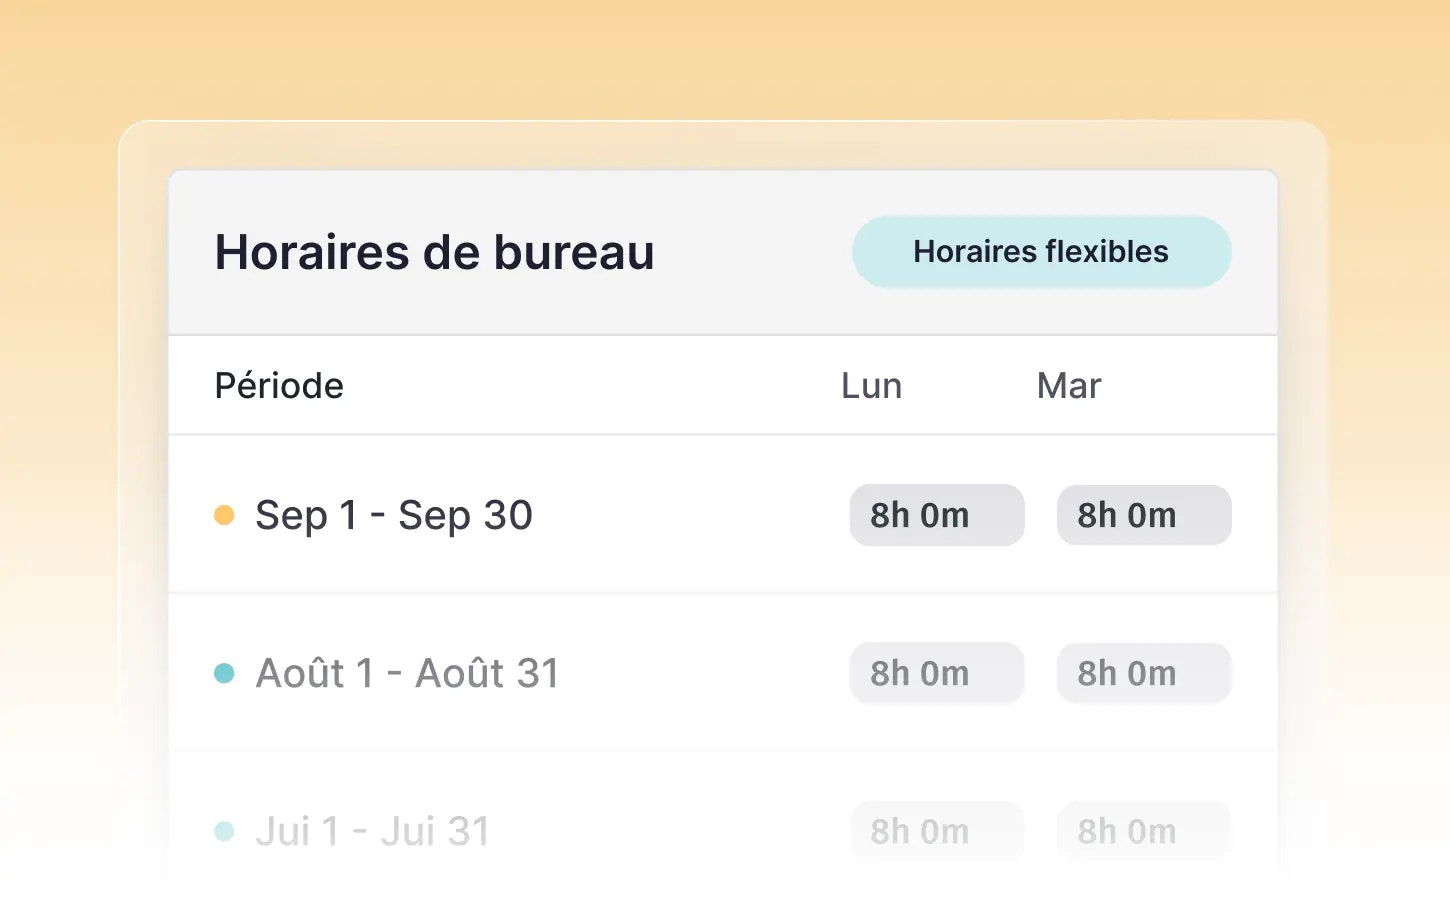Edit Tuesday hours for Sep 1 - Sep 30
The width and height of the screenshot is (1450, 920).
click(x=1143, y=515)
